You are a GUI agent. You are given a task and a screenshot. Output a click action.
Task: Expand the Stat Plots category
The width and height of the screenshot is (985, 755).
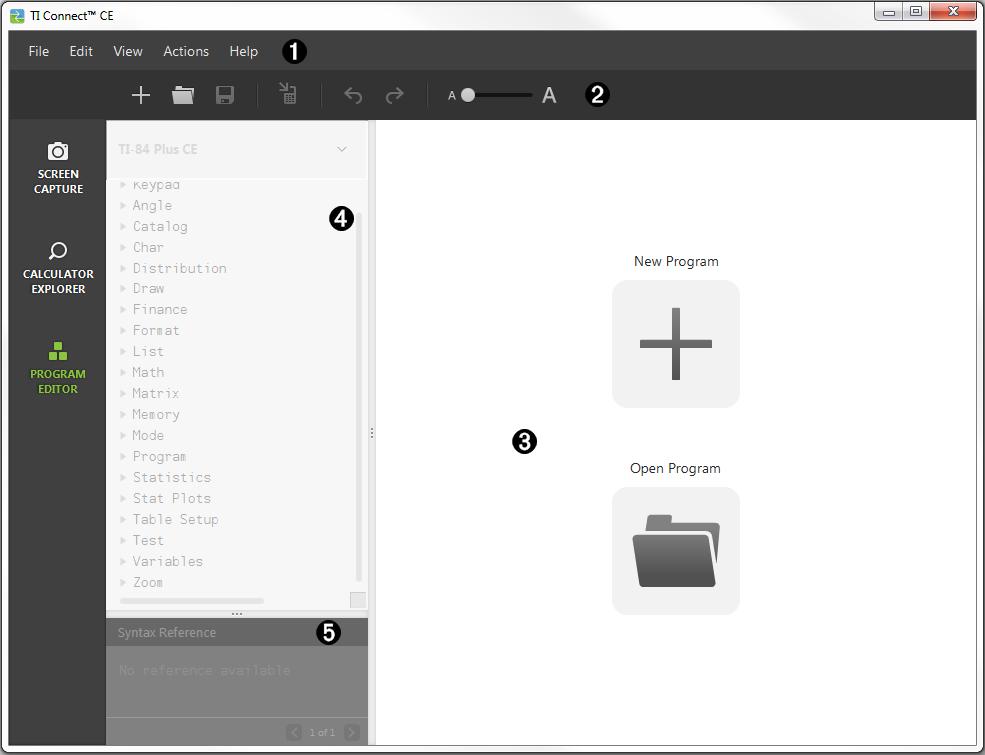(x=123, y=498)
